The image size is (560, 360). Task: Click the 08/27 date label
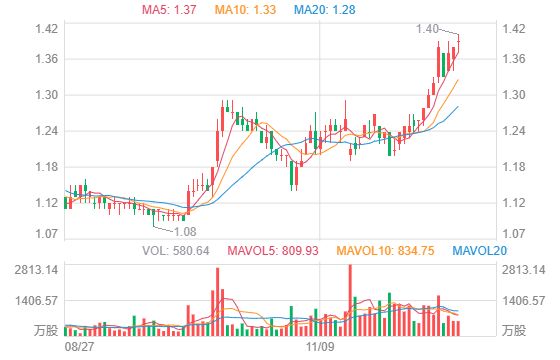[x=79, y=347]
